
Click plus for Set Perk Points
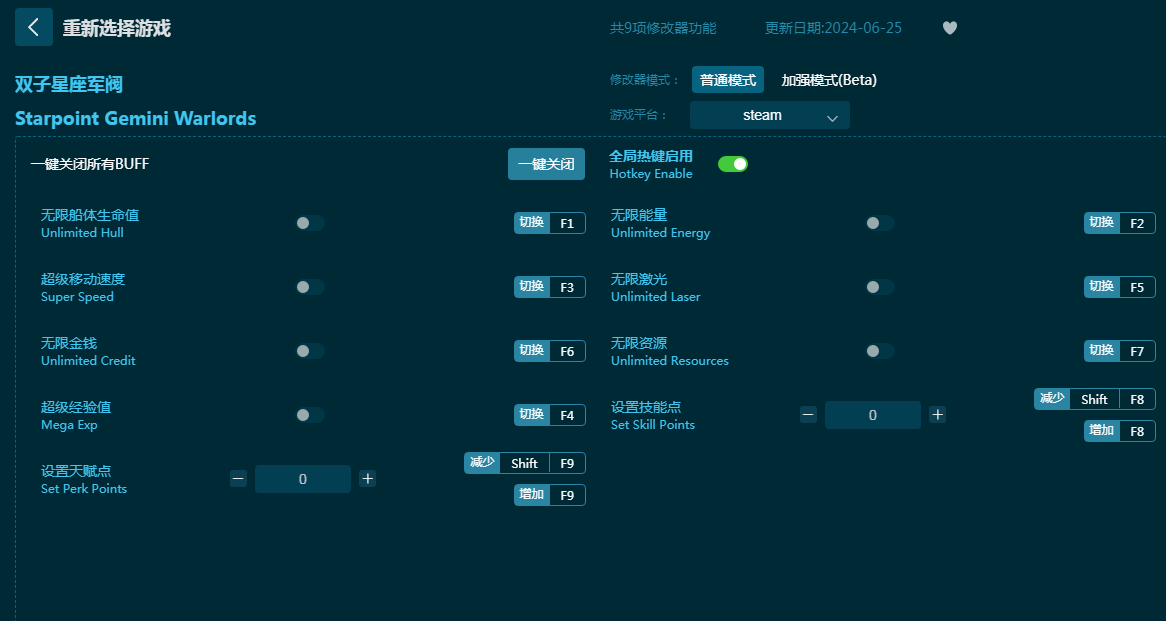point(367,479)
